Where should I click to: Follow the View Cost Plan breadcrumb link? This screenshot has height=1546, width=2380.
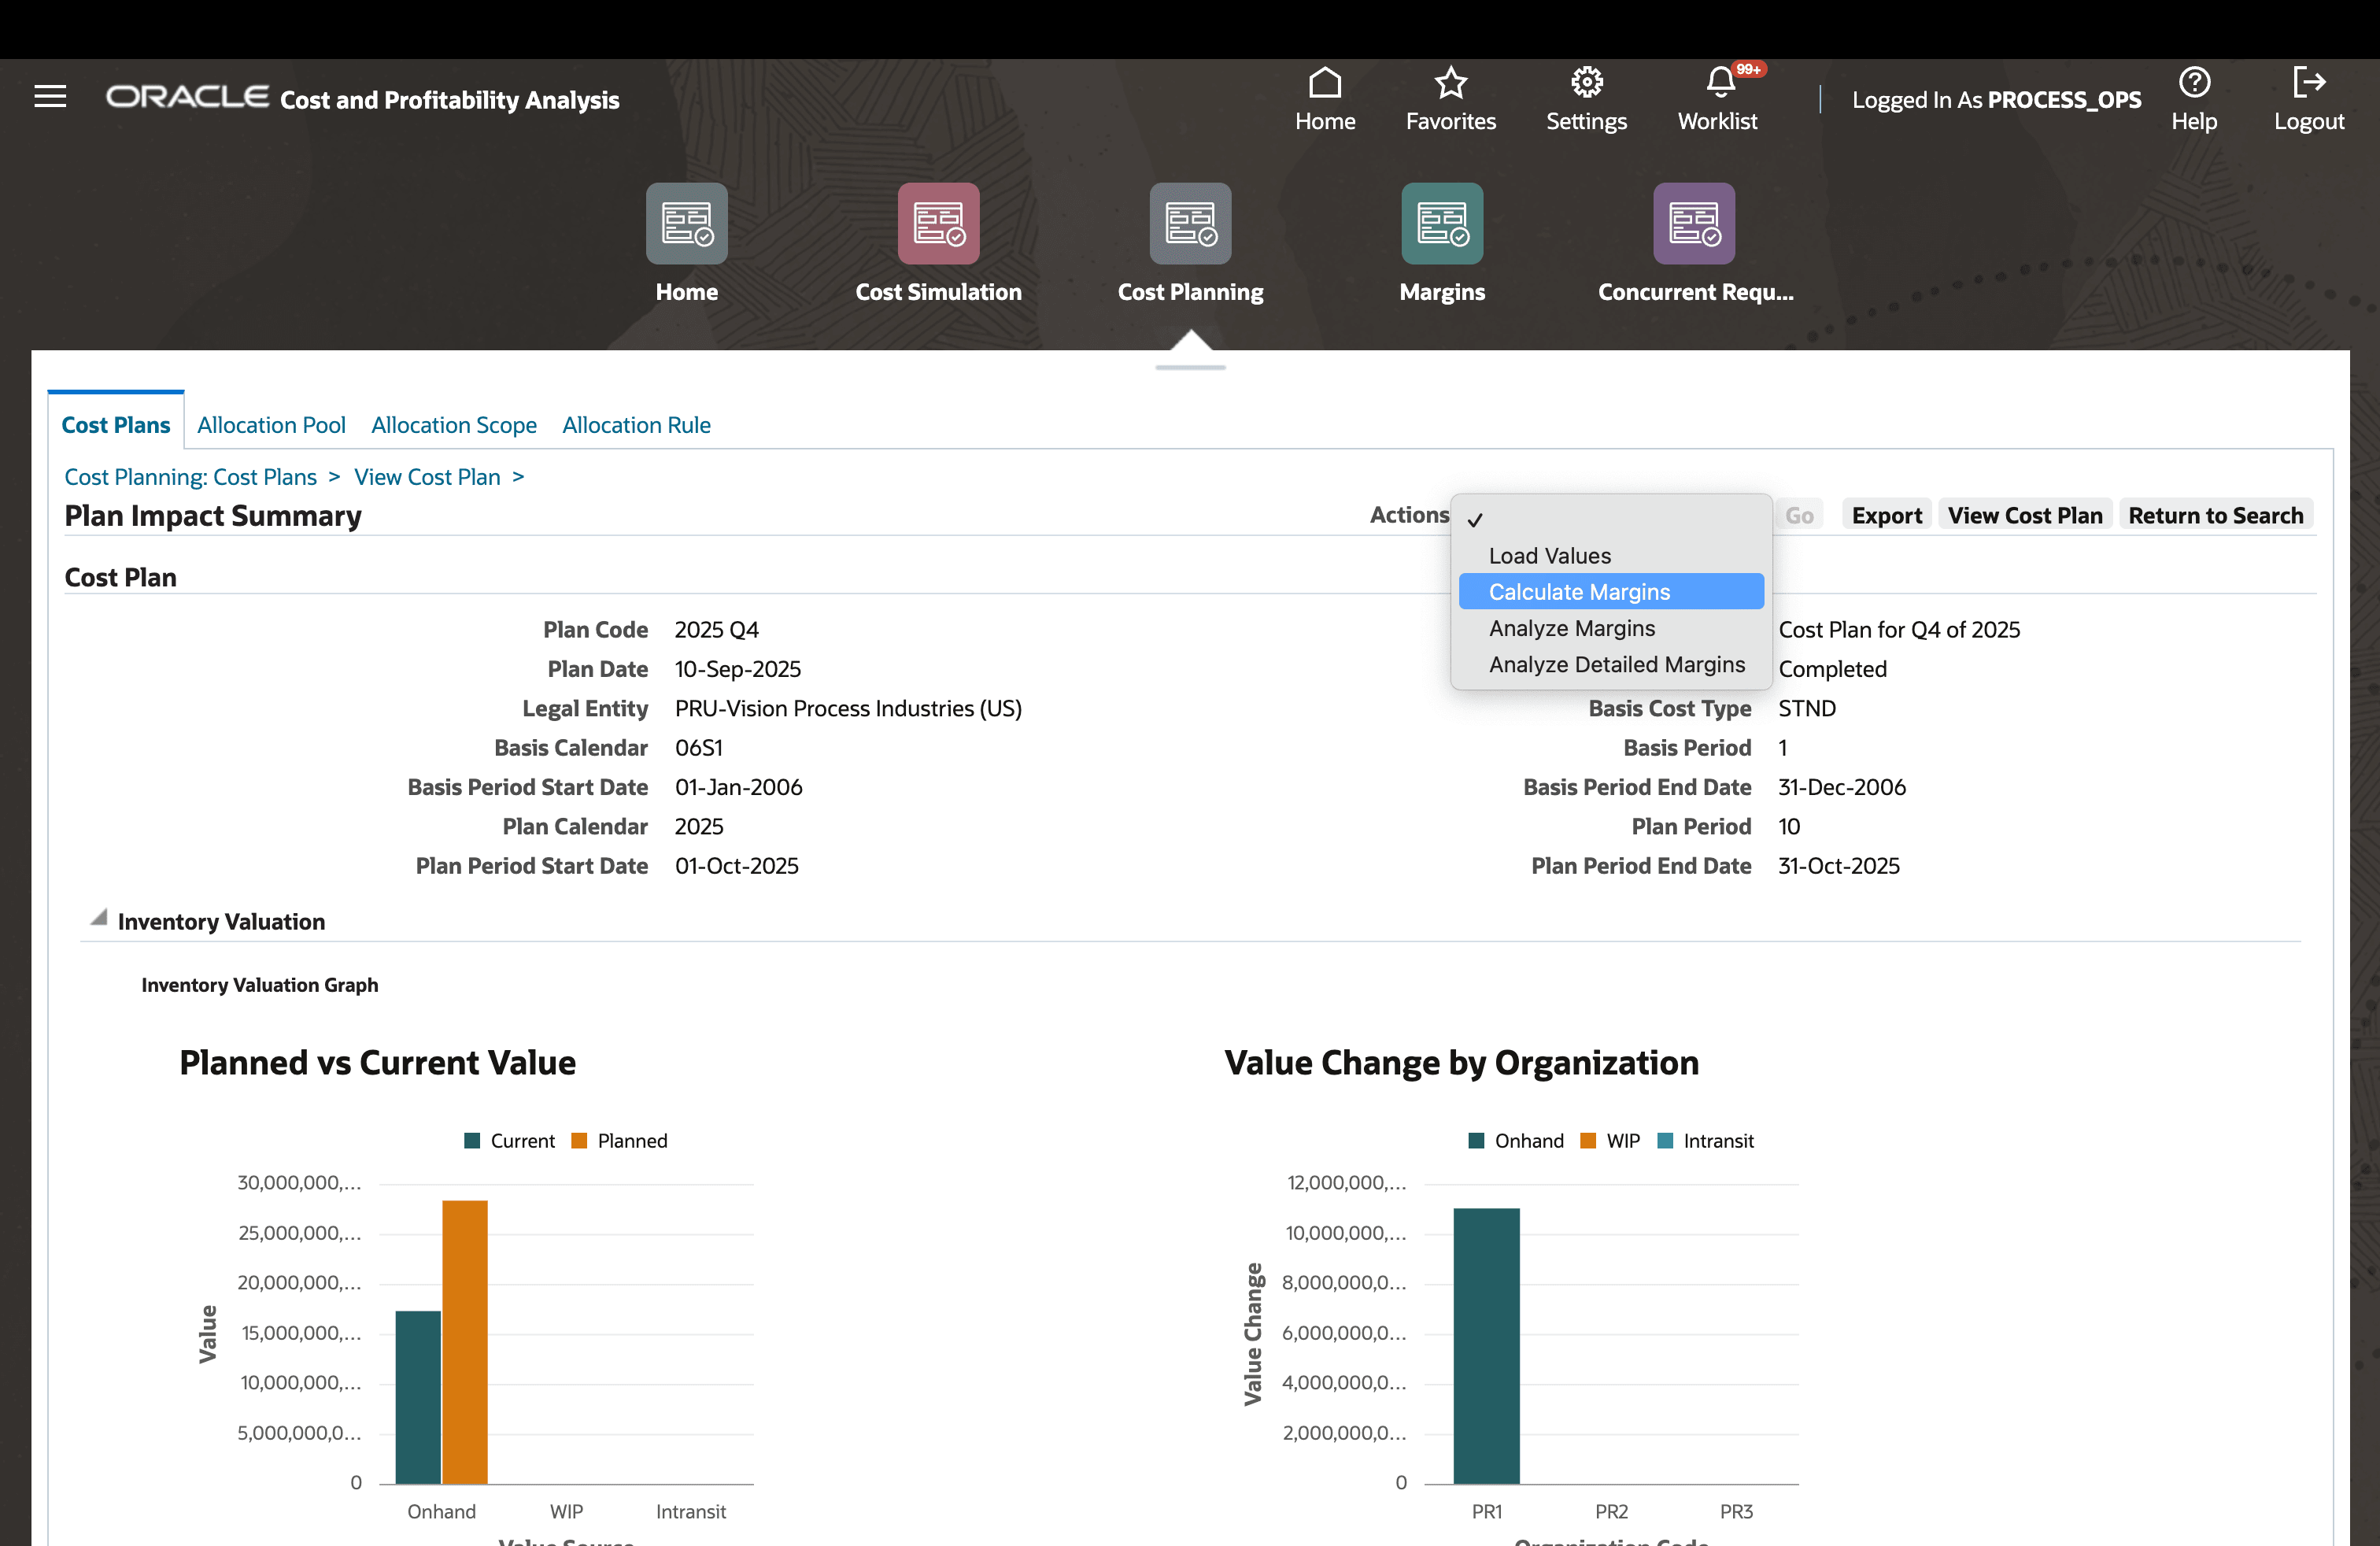pyautogui.click(x=427, y=477)
